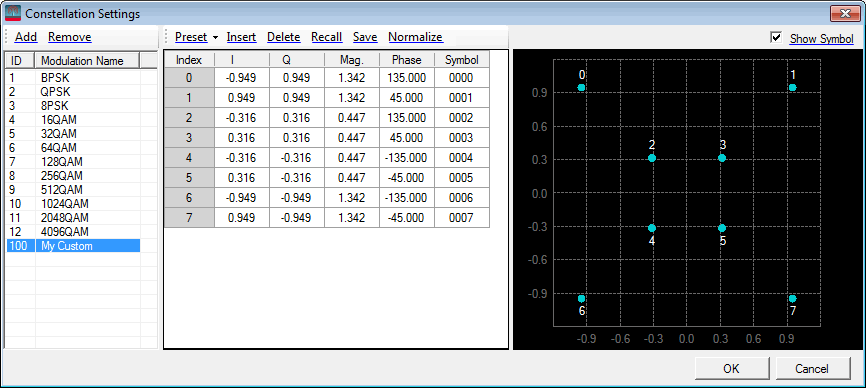Select 64QAM in the modulation list
866x388 pixels.
[x=73, y=147]
